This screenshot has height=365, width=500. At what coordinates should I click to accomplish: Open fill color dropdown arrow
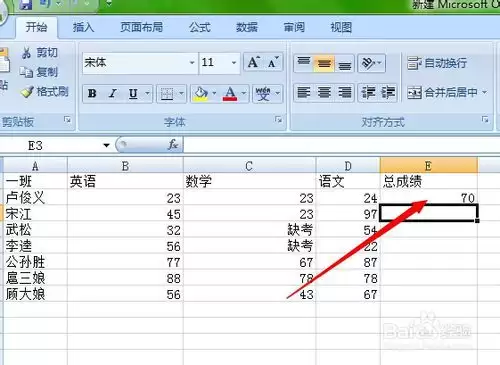(214, 94)
